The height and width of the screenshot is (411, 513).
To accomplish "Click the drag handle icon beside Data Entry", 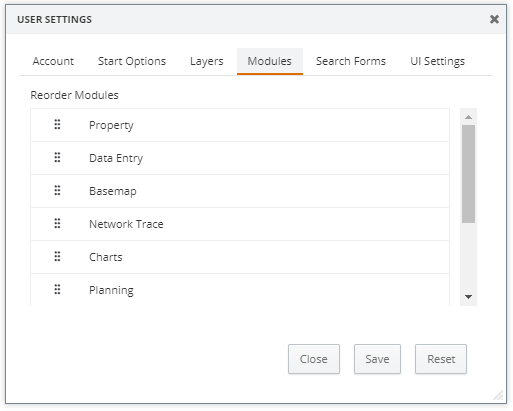I will coord(57,157).
